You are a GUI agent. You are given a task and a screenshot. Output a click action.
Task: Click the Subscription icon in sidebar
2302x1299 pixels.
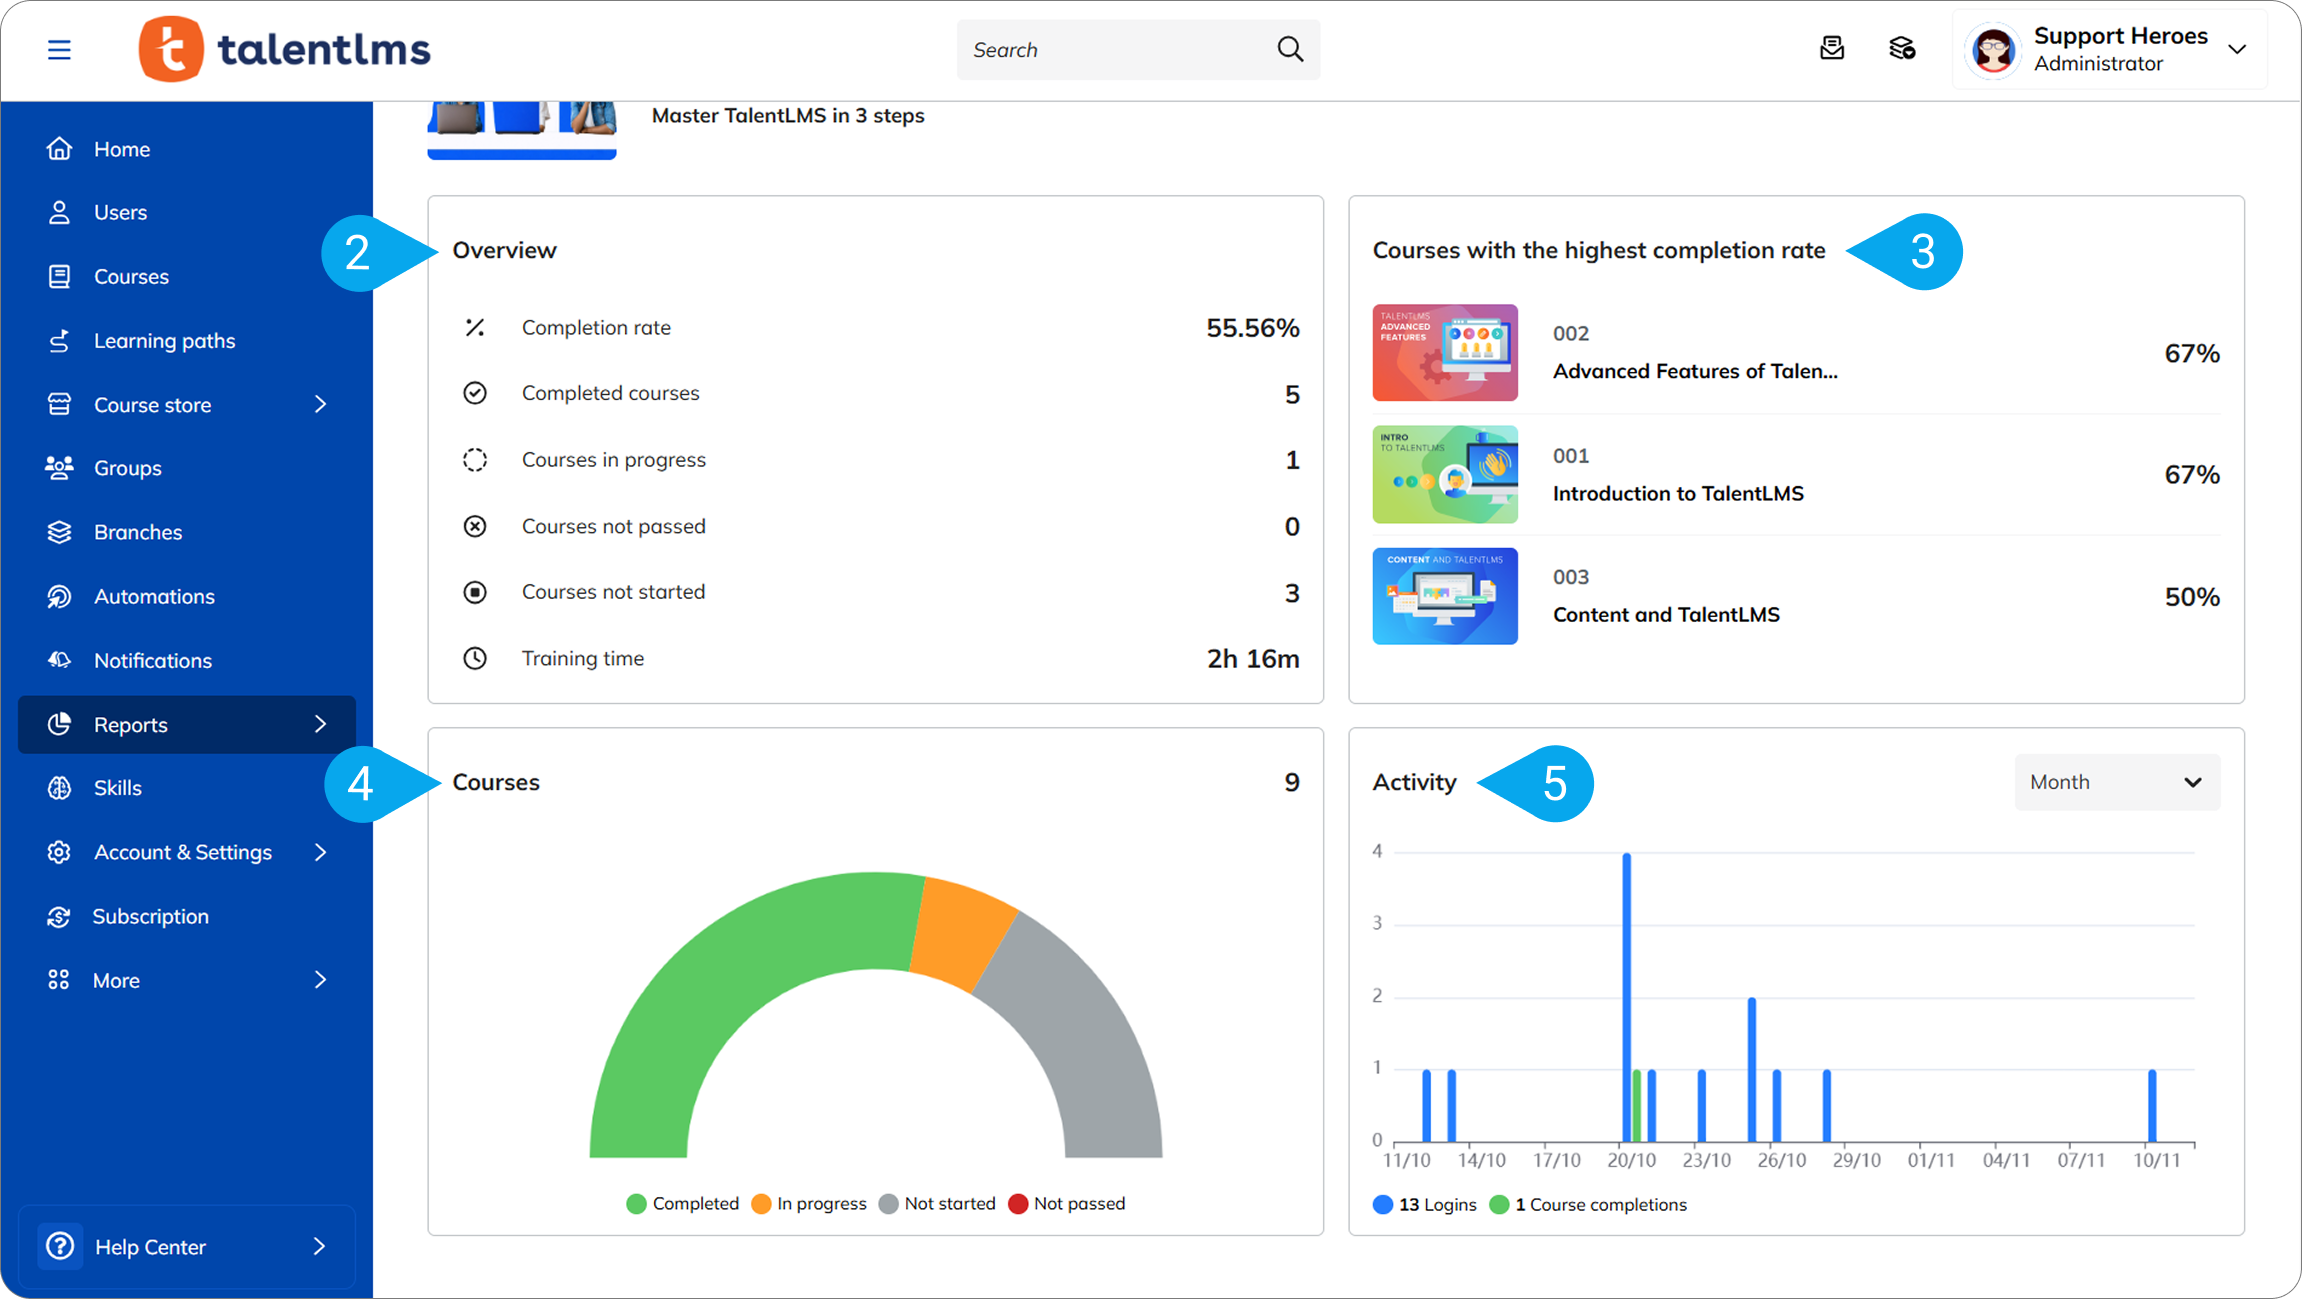pyautogui.click(x=59, y=916)
